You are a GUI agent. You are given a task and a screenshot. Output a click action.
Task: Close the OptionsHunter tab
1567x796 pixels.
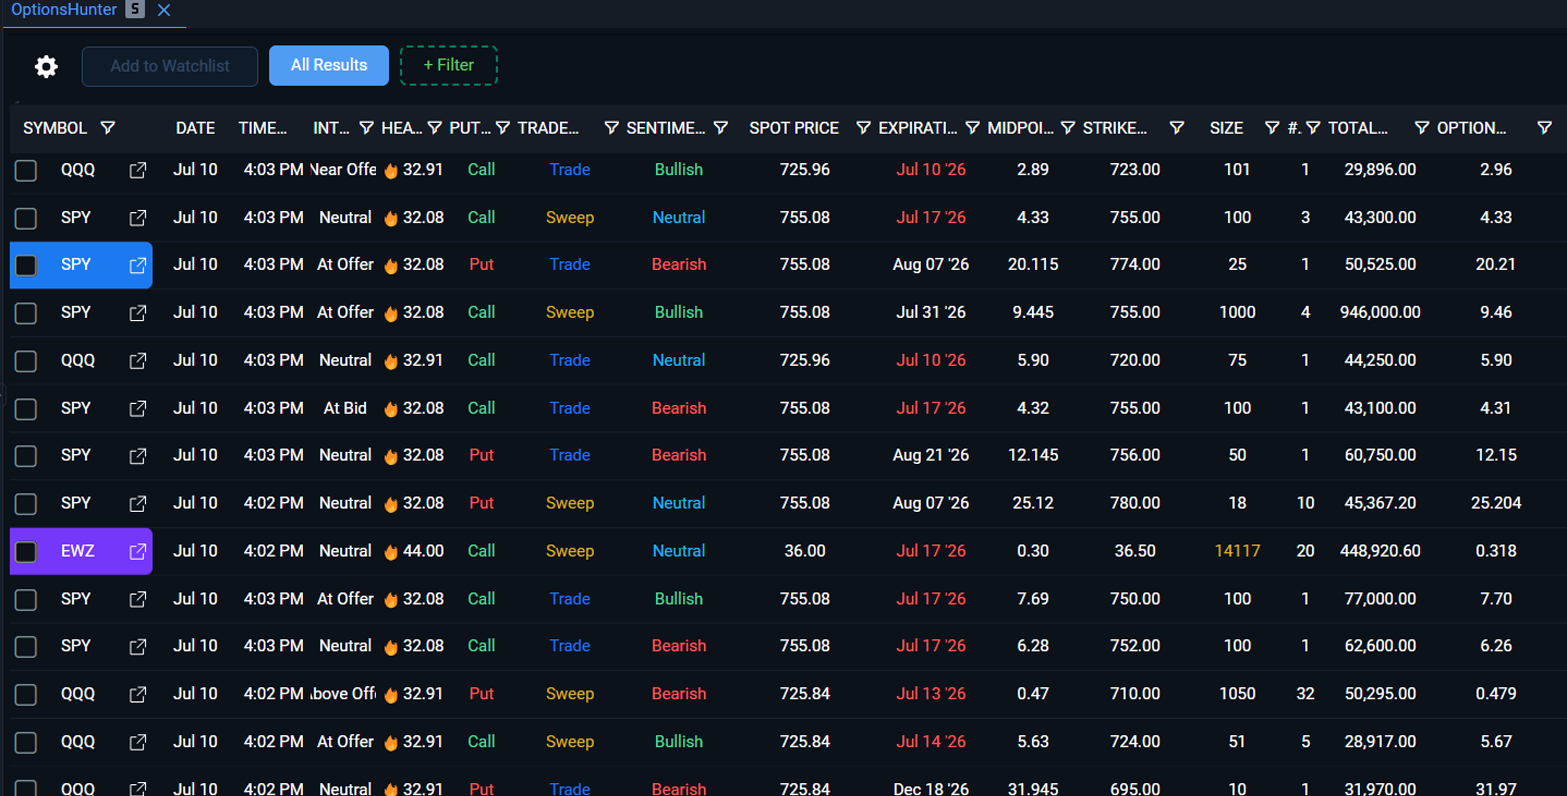coord(164,10)
